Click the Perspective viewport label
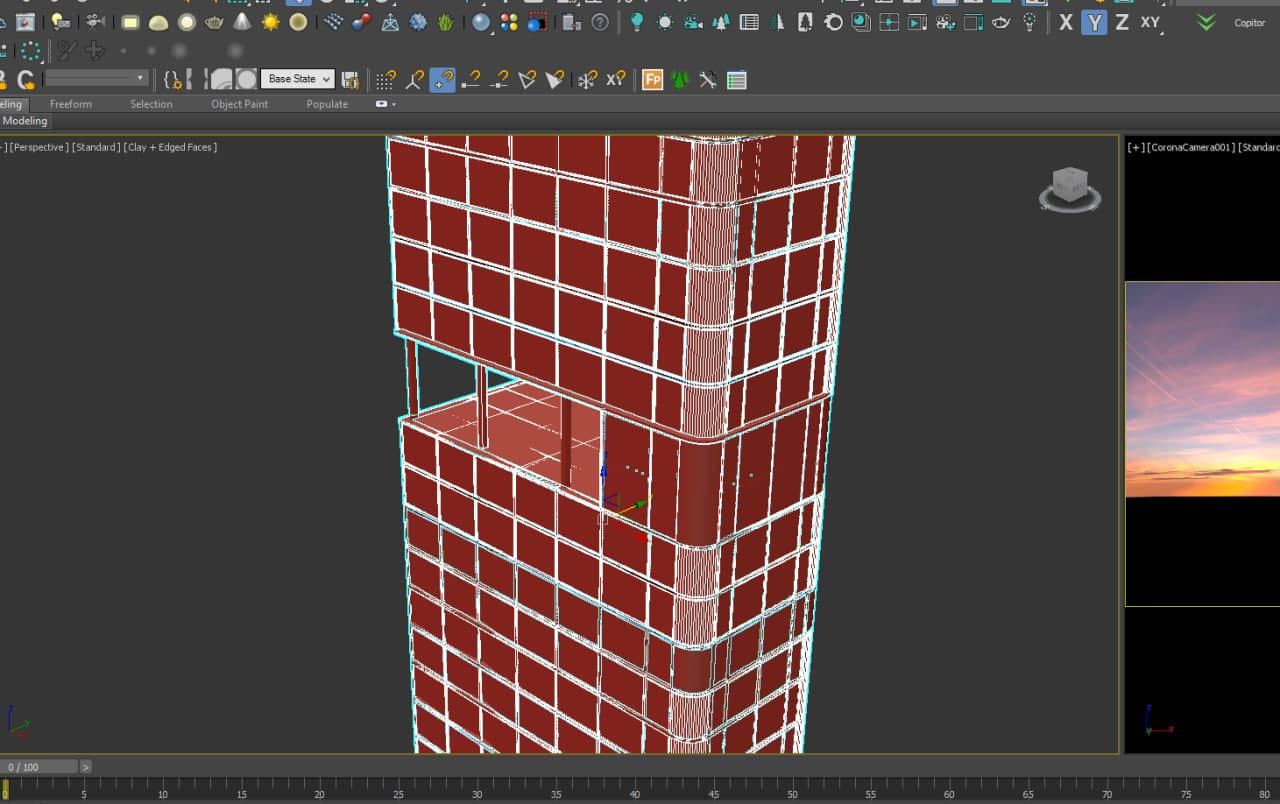The width and height of the screenshot is (1280, 804). (39, 147)
